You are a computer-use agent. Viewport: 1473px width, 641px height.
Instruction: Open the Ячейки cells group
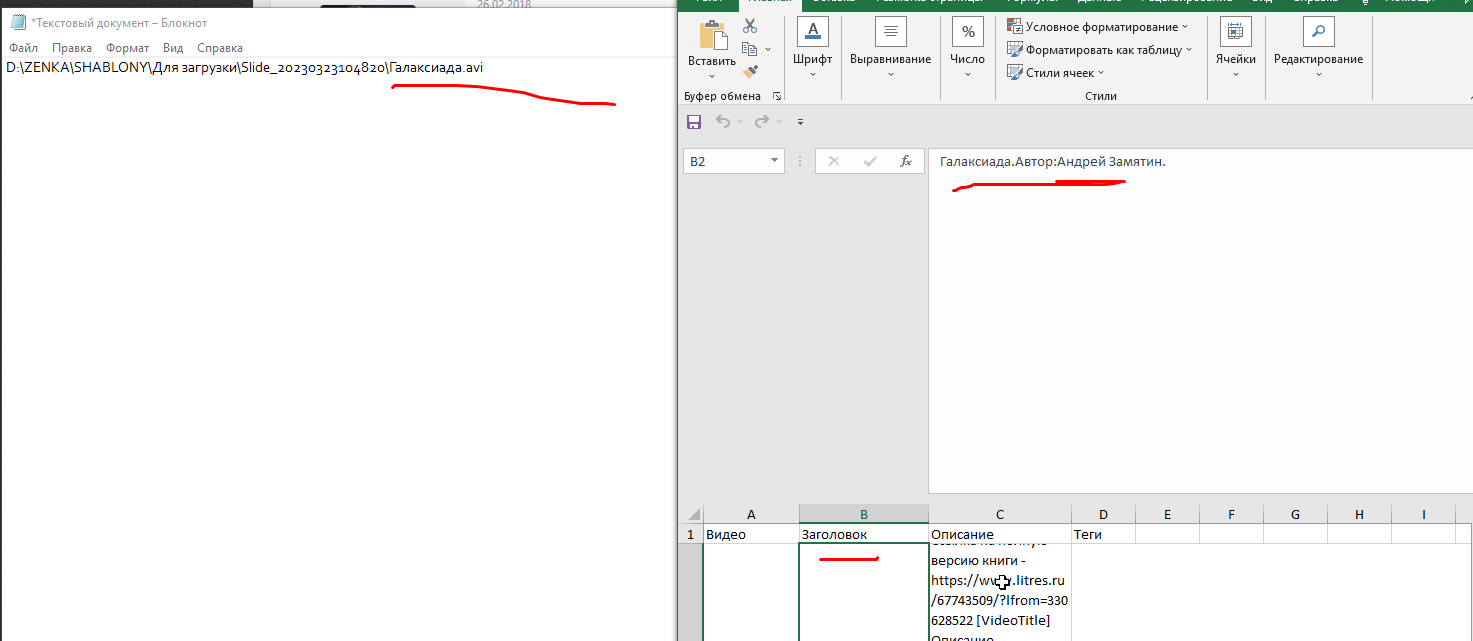(1235, 50)
